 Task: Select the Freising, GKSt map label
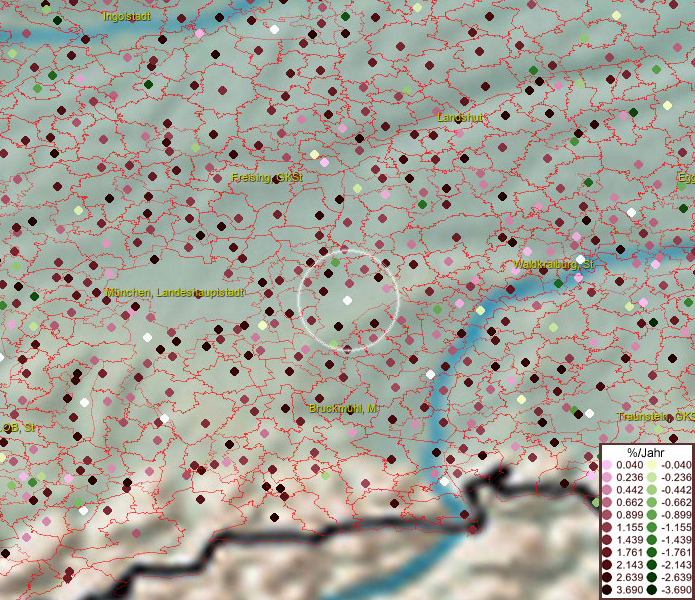coord(267,178)
